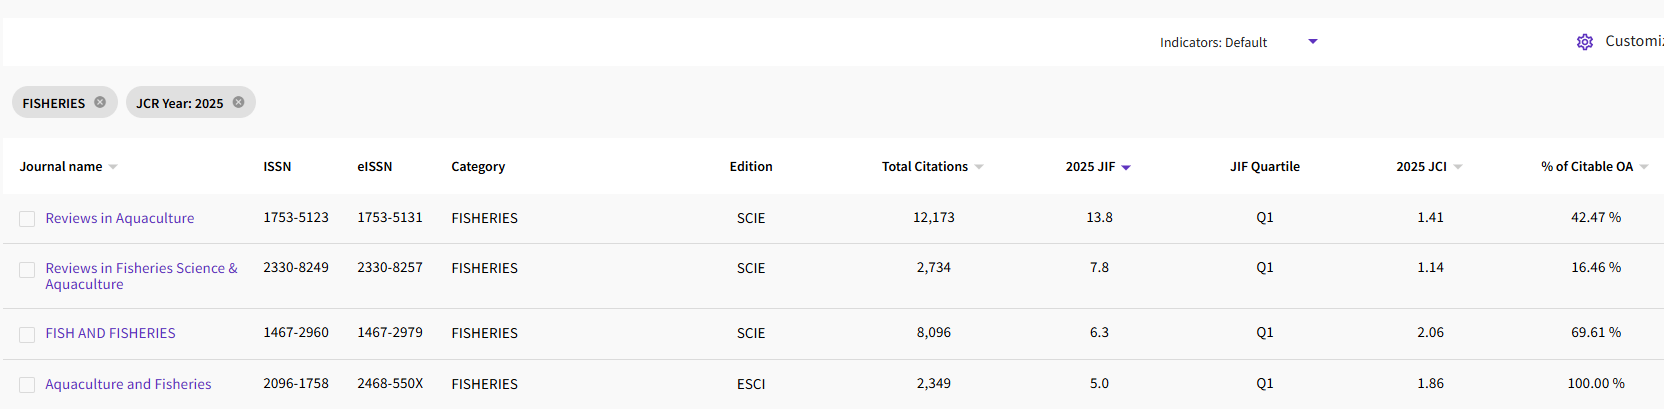Tick the FISH AND FISHERIES checkbox
Screen dimensions: 1664x409
tap(27, 334)
